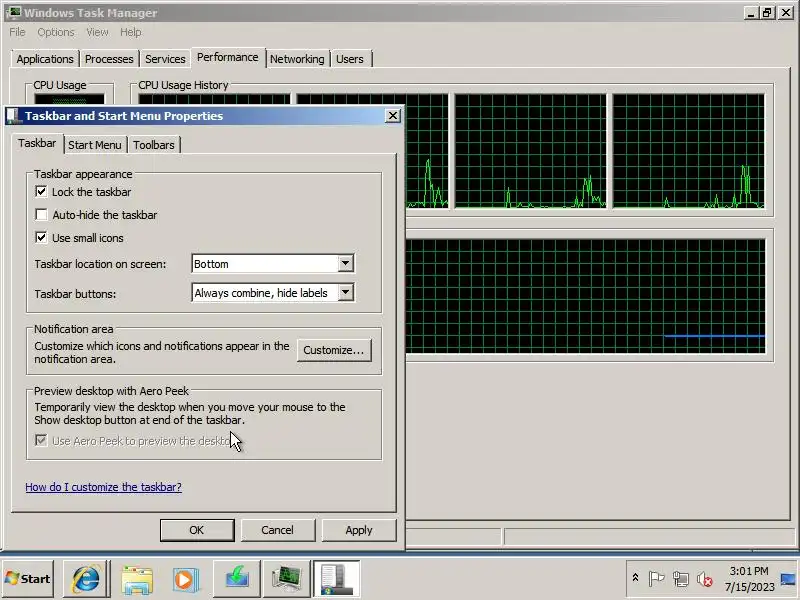Open Task Manager Help menu
The height and width of the screenshot is (600, 800).
[x=131, y=32]
